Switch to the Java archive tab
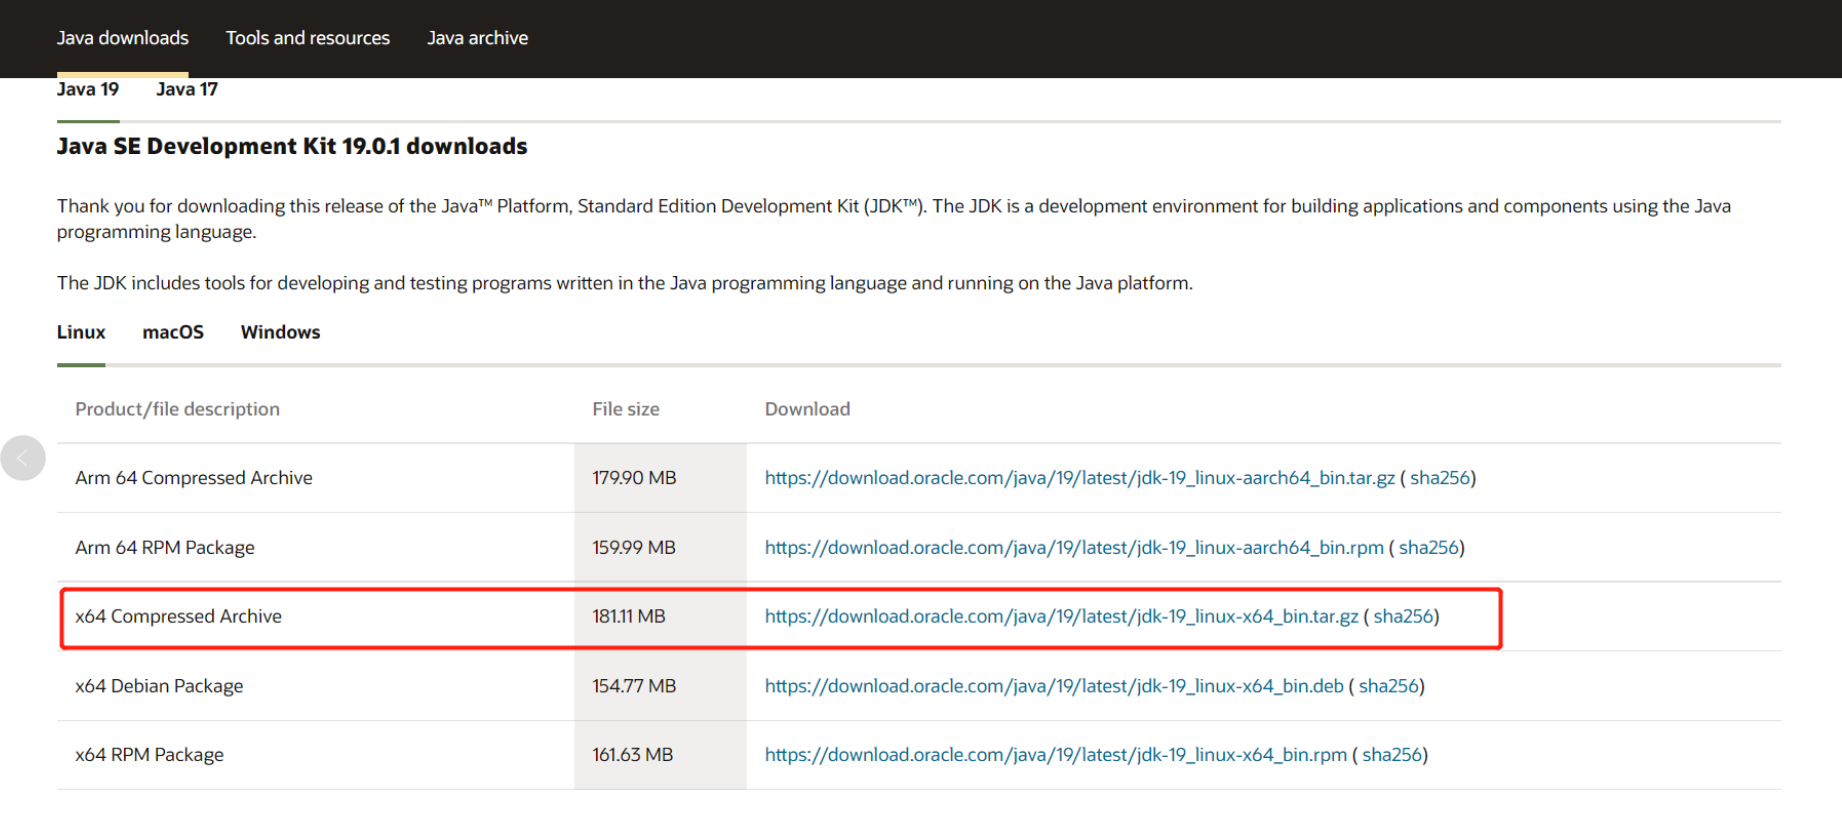Screen dimensions: 1842x825 coord(478,38)
